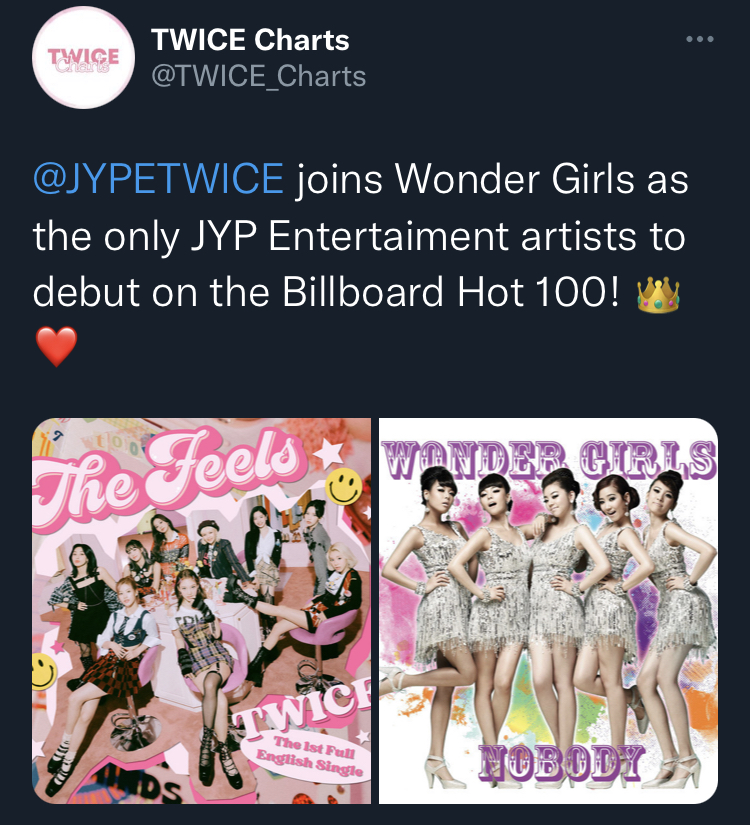This screenshot has width=750, height=825.
Task: Click "JYP Entertaiment" in the tweet text
Action: click(x=349, y=236)
